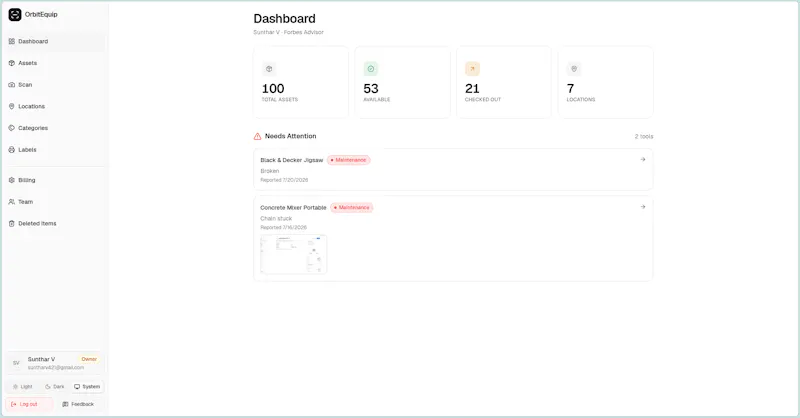
Task: Click the Assets cube icon in sidebar
Action: (x=12, y=63)
